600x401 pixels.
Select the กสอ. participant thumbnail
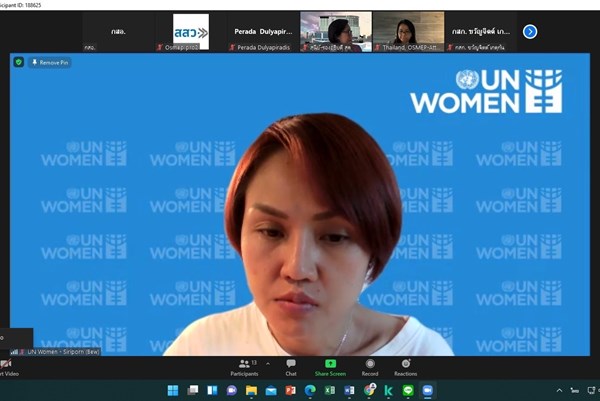(x=118, y=32)
